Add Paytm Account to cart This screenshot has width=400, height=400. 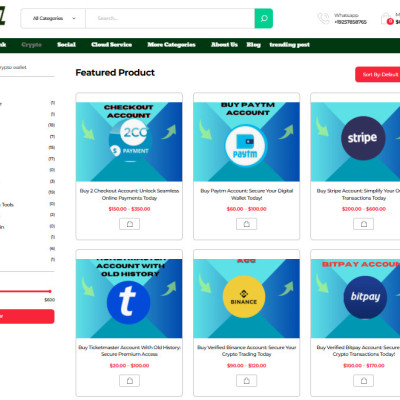[x=247, y=224]
